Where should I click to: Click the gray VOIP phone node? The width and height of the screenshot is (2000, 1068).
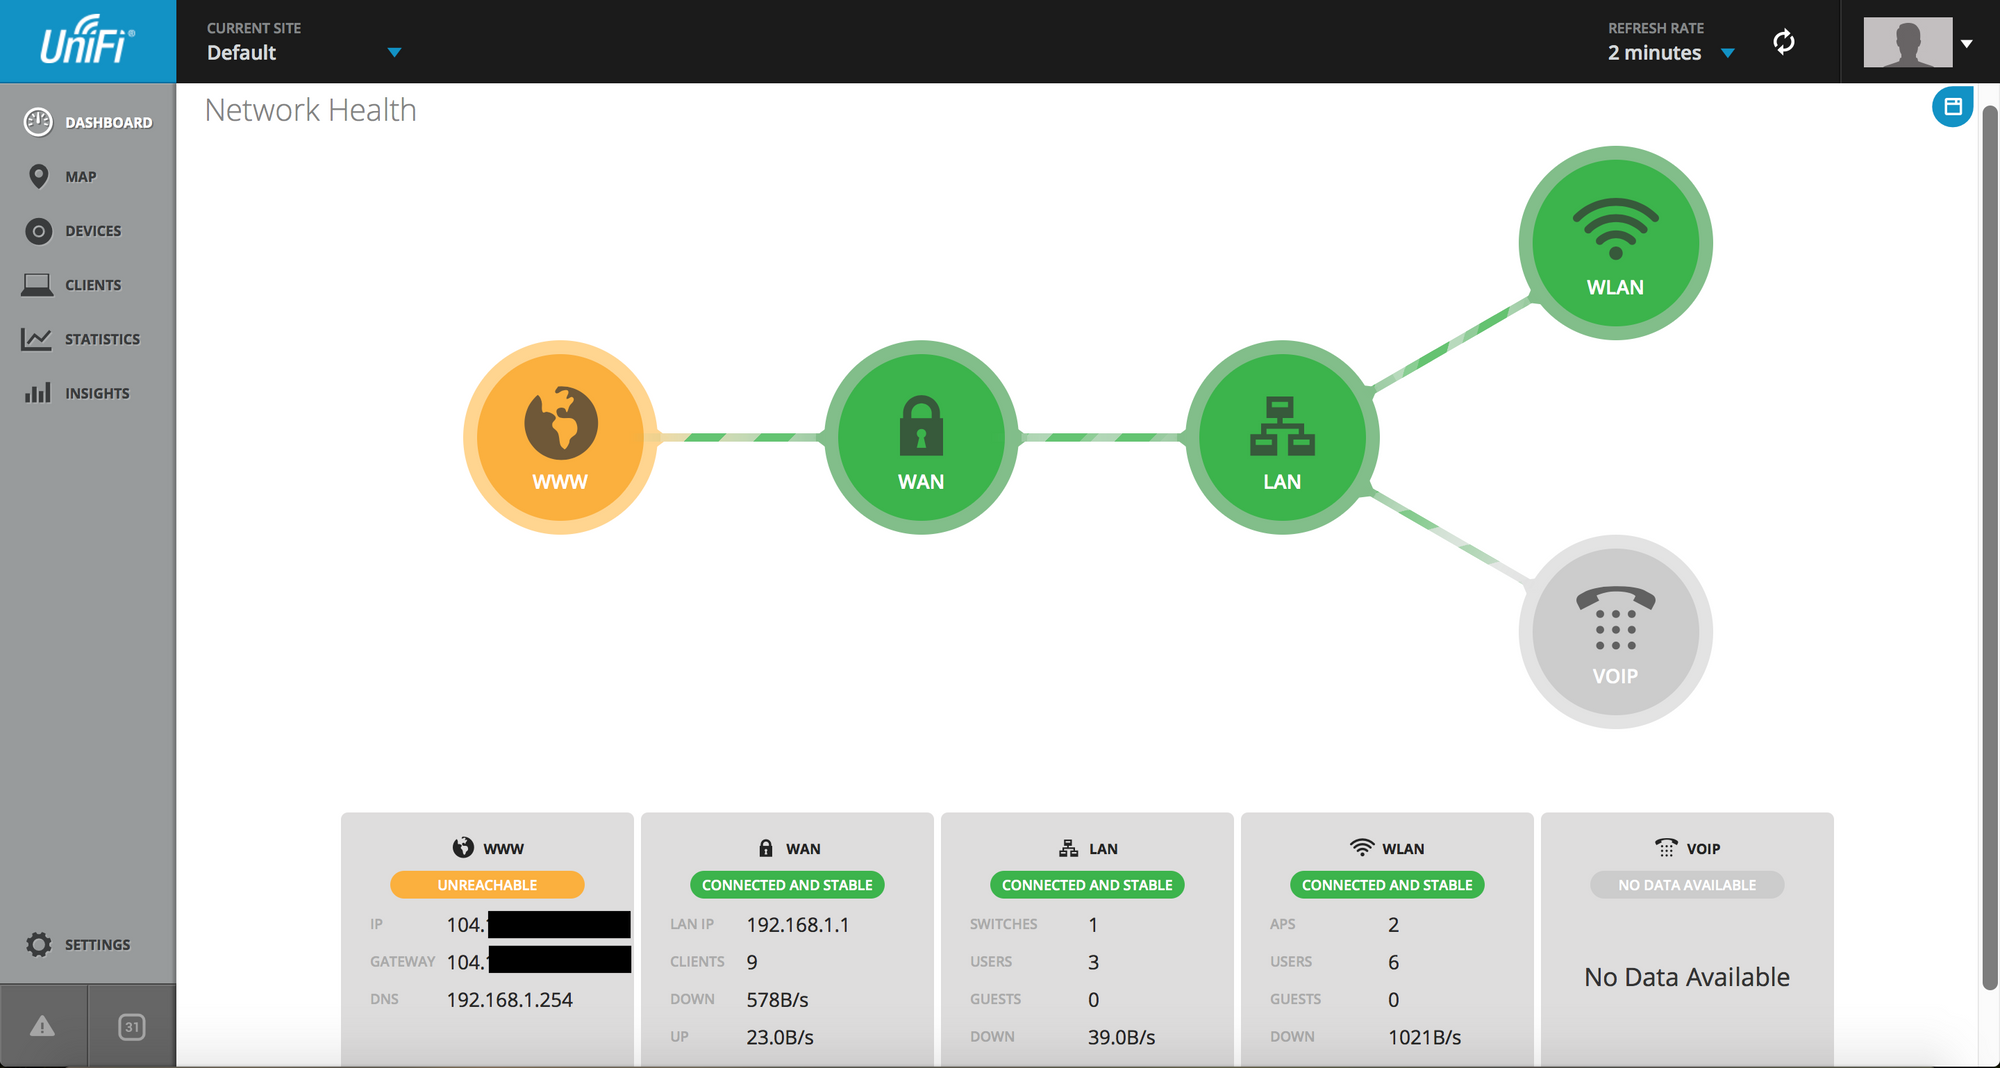pyautogui.click(x=1615, y=632)
